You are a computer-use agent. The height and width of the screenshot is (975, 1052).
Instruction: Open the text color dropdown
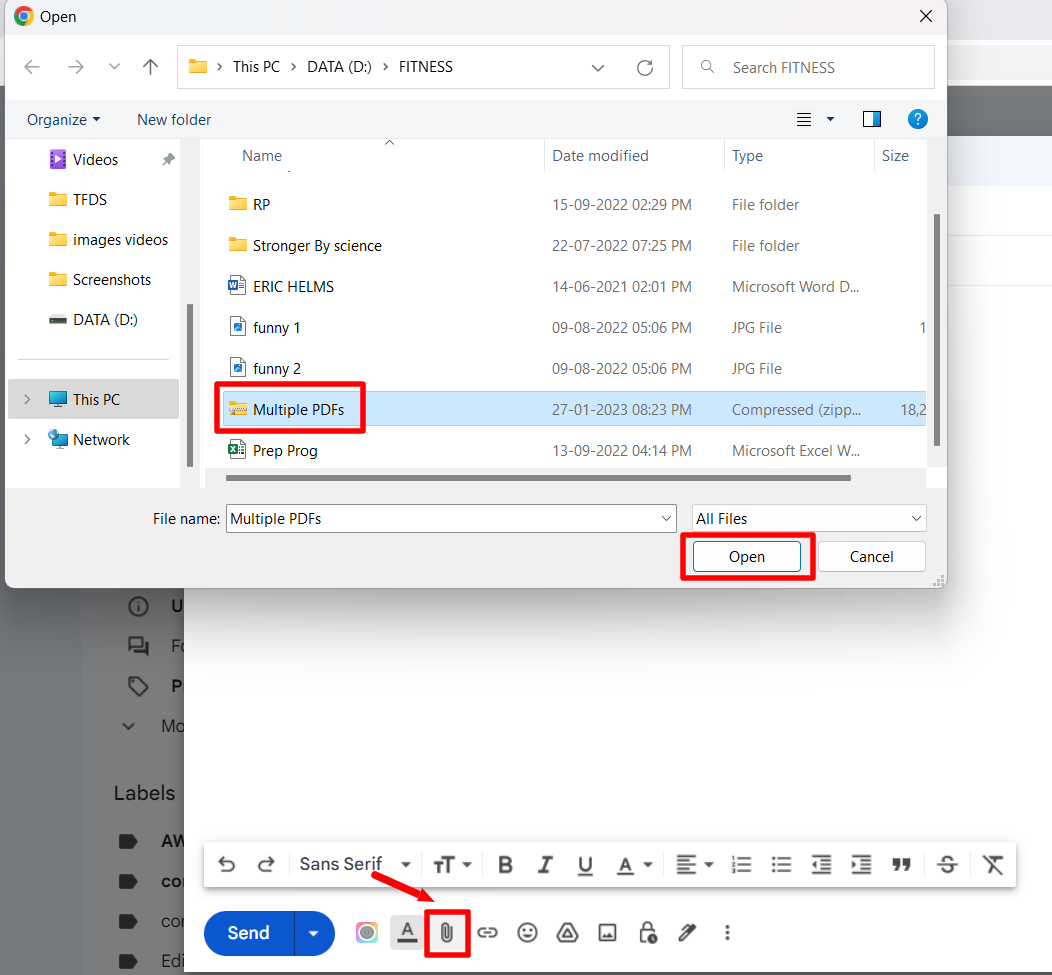tap(634, 865)
